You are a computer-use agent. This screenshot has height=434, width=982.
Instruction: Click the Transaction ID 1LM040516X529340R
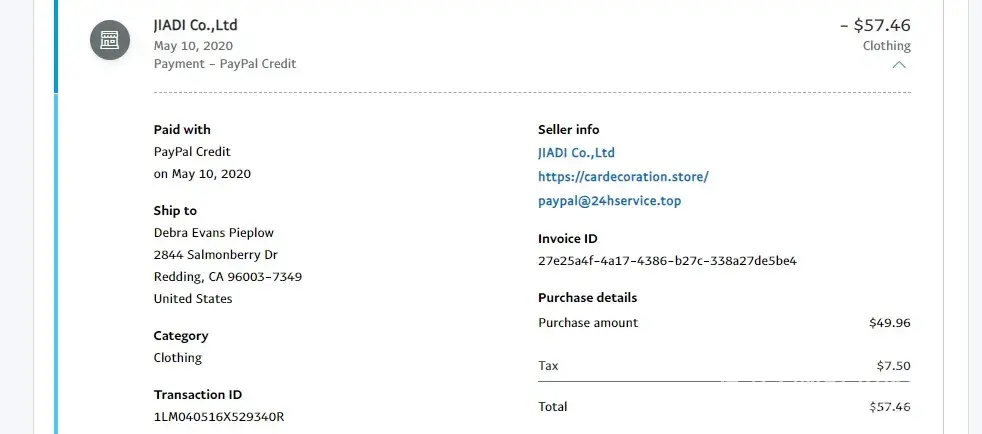point(219,416)
